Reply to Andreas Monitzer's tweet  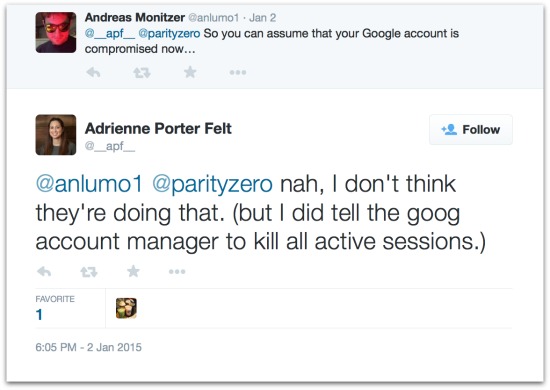pos(93,73)
